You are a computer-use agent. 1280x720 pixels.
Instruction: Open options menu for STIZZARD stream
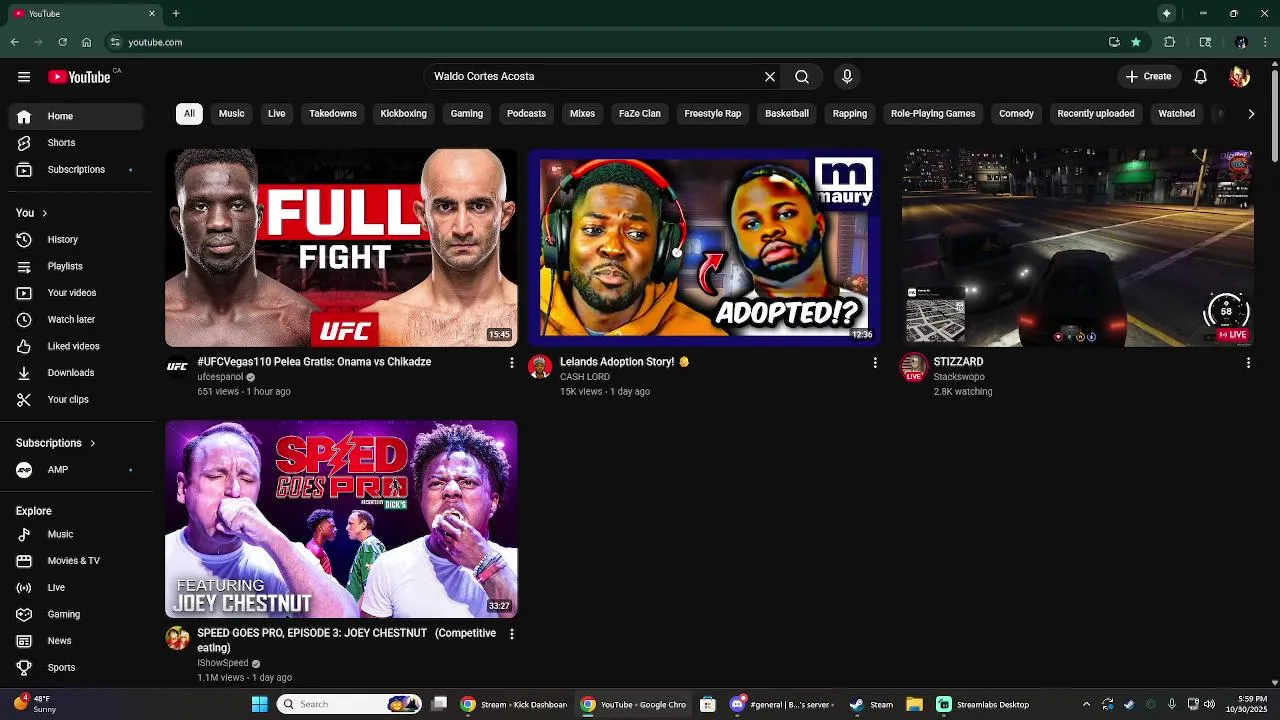pos(1248,363)
